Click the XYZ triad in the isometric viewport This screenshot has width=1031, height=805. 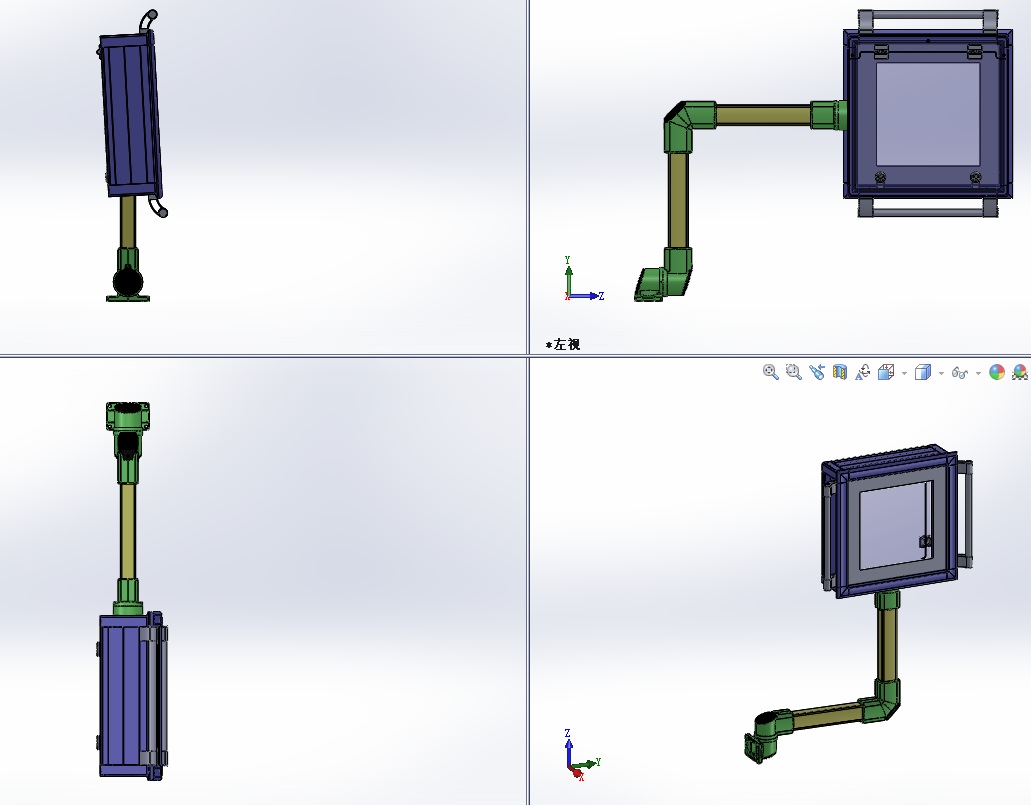coord(583,755)
